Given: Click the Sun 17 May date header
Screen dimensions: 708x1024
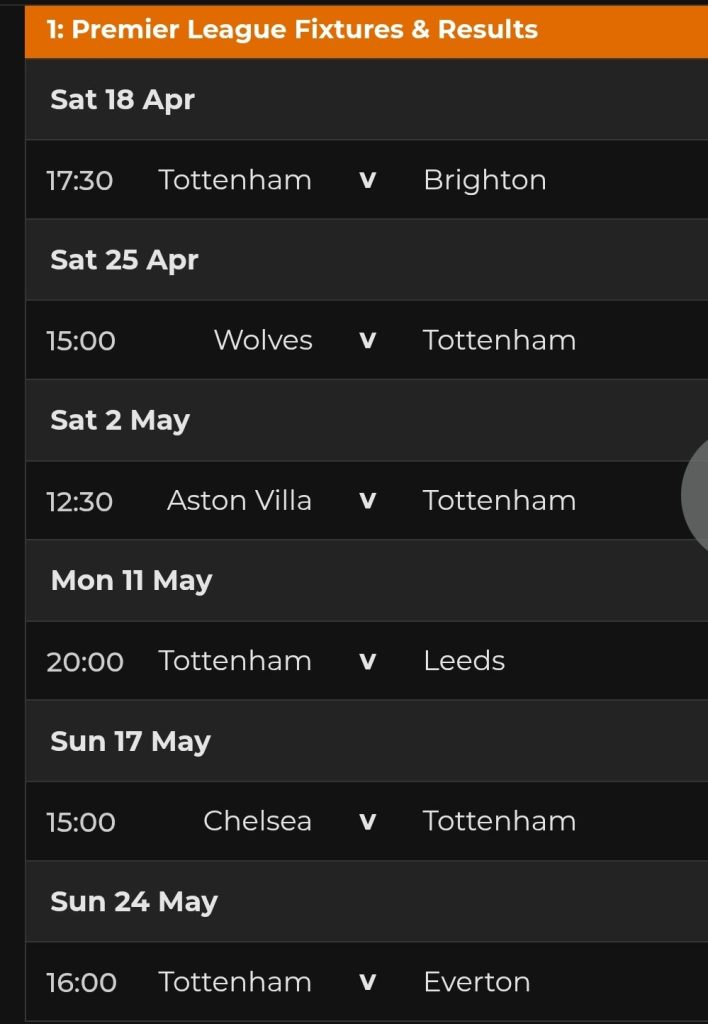Looking at the screenshot, I should (x=130, y=741).
